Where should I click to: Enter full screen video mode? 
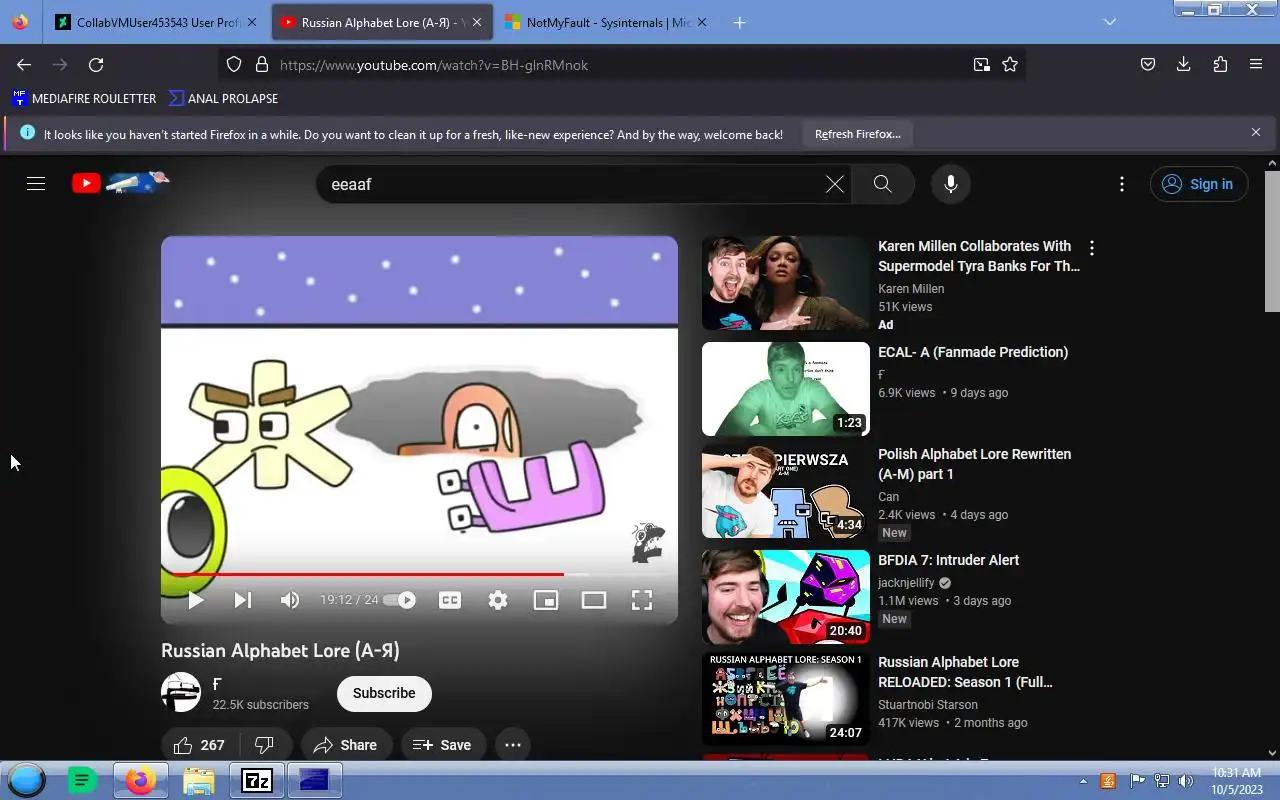[x=642, y=600]
